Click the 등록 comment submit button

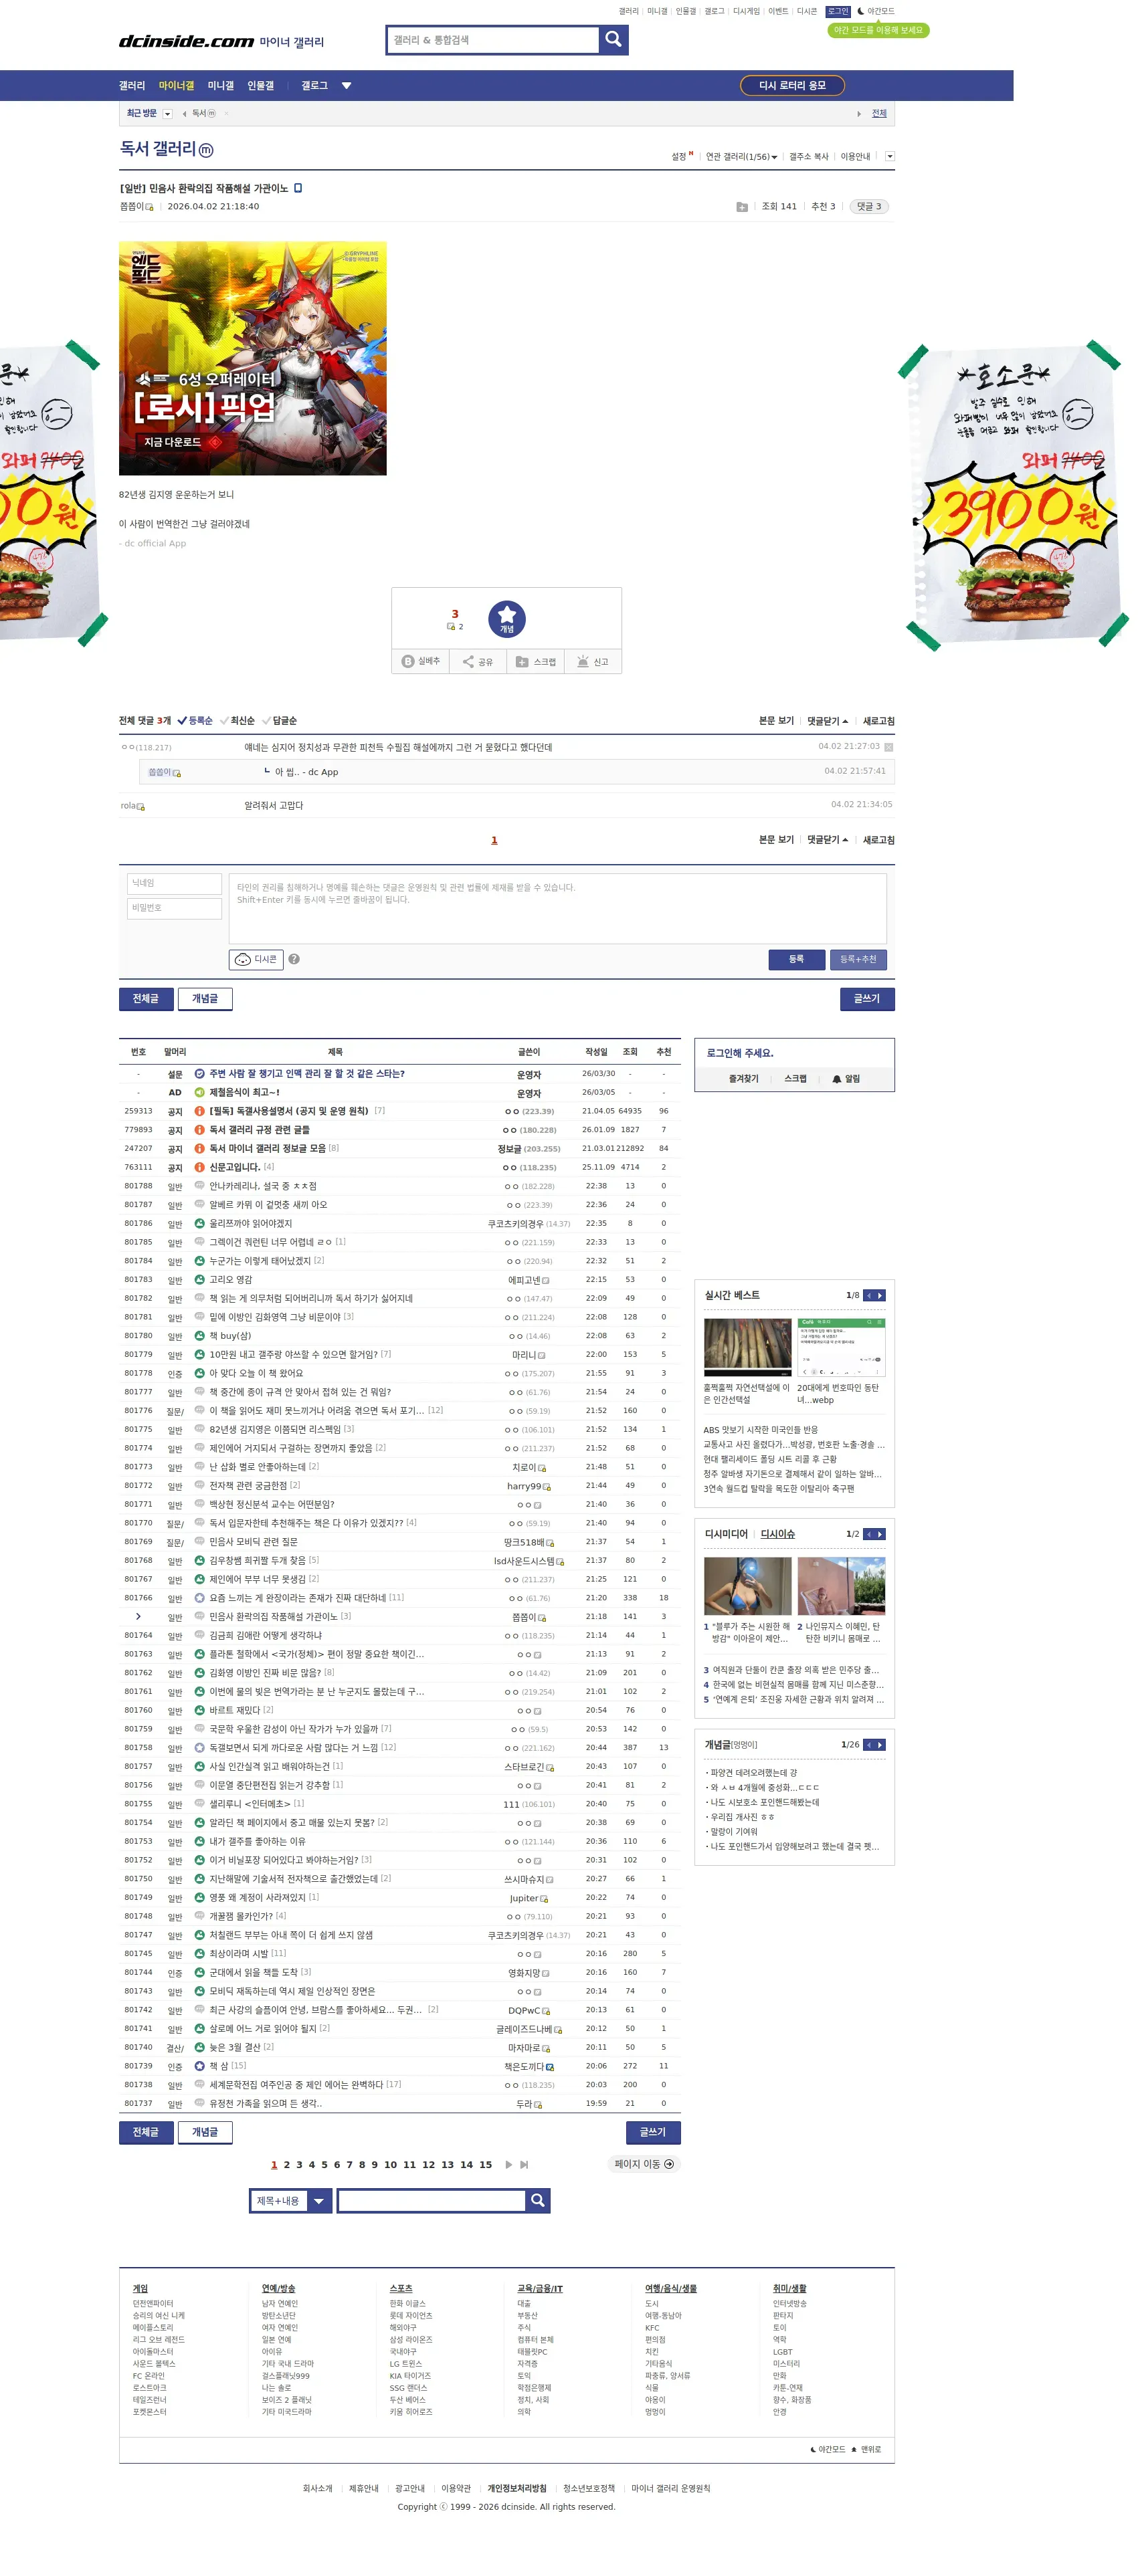point(796,959)
